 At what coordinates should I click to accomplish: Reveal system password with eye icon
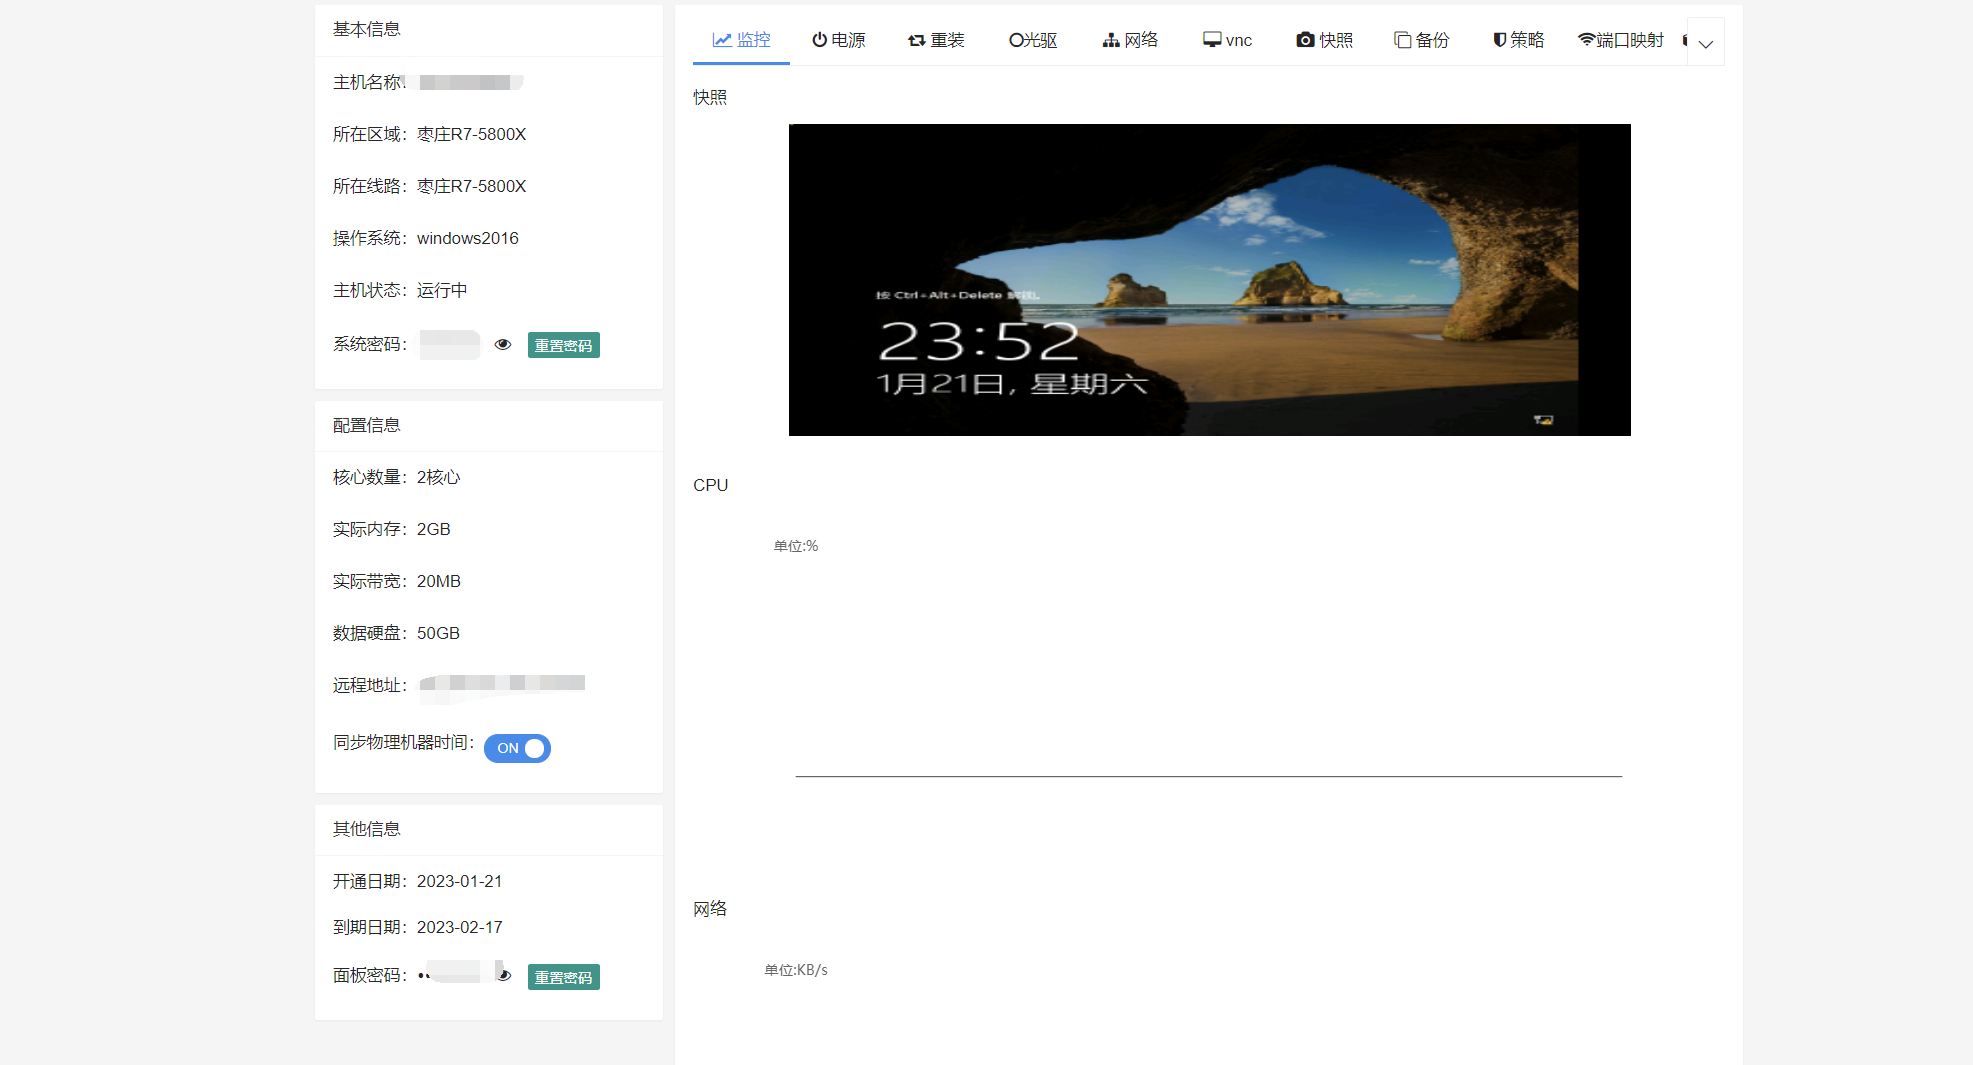[503, 344]
